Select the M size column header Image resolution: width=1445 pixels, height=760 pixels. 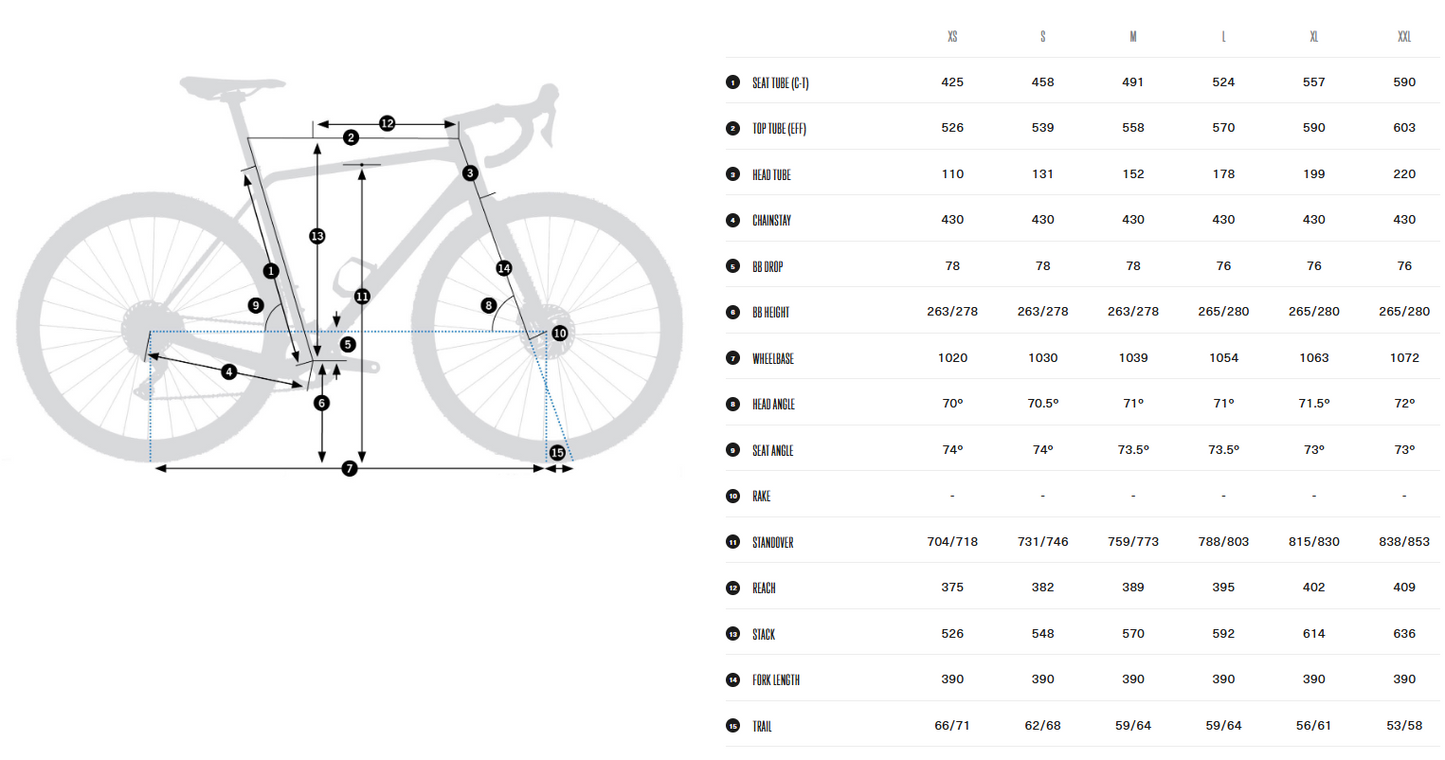pyautogui.click(x=1133, y=37)
